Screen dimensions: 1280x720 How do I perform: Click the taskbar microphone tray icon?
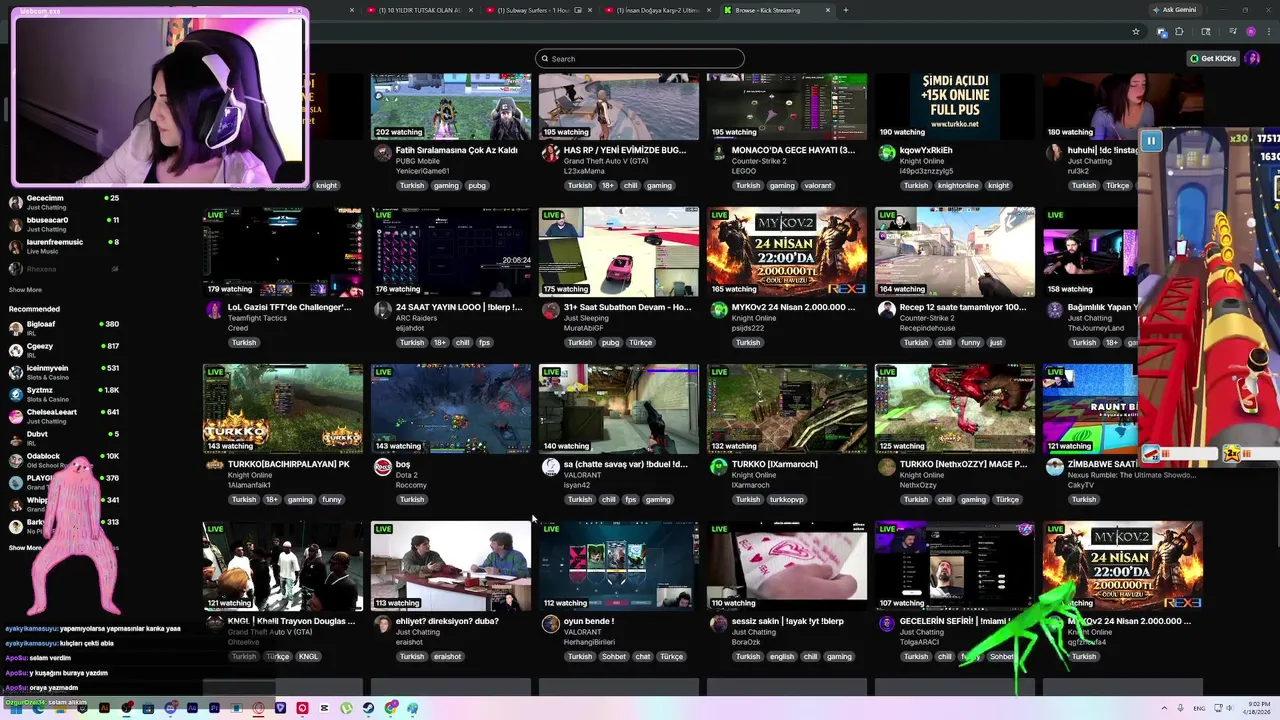coord(1180,708)
